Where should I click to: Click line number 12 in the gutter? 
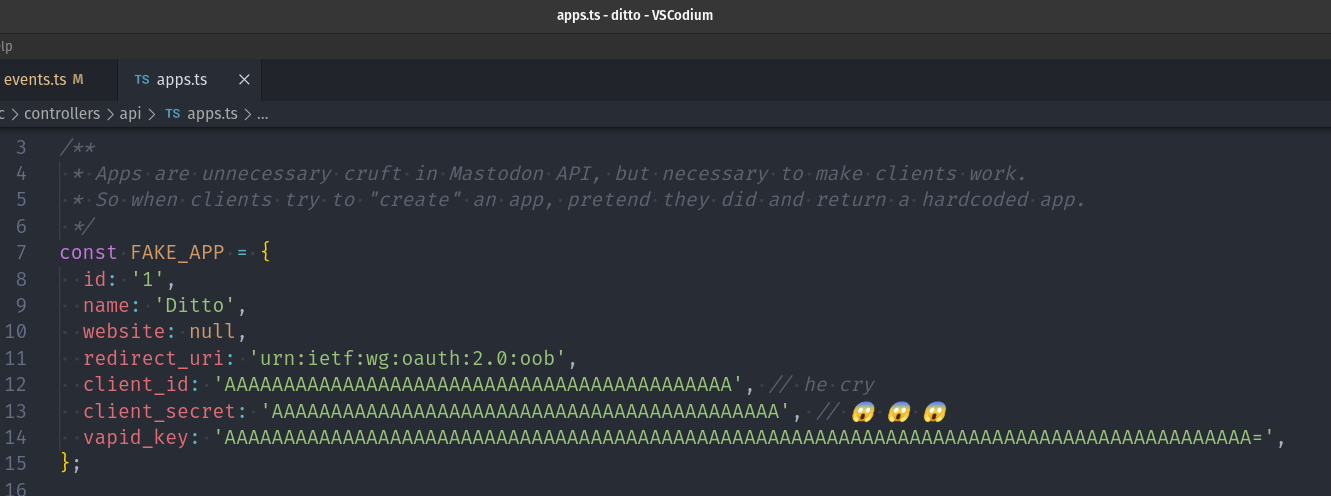tap(18, 384)
